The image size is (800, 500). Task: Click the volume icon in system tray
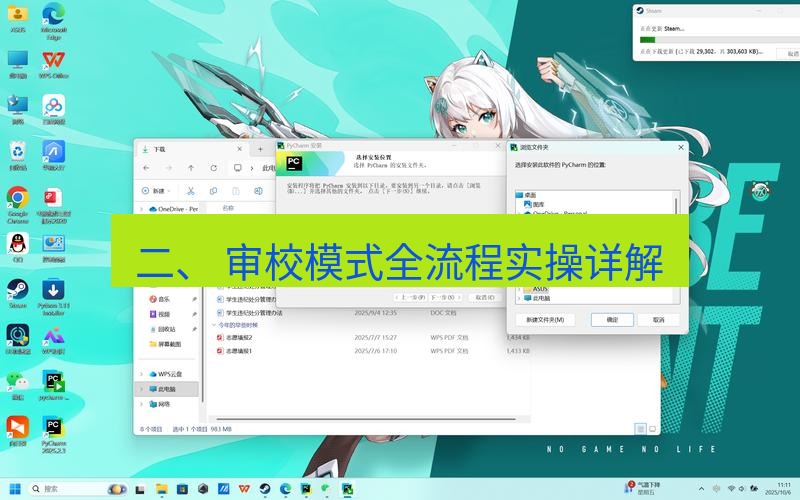741,489
